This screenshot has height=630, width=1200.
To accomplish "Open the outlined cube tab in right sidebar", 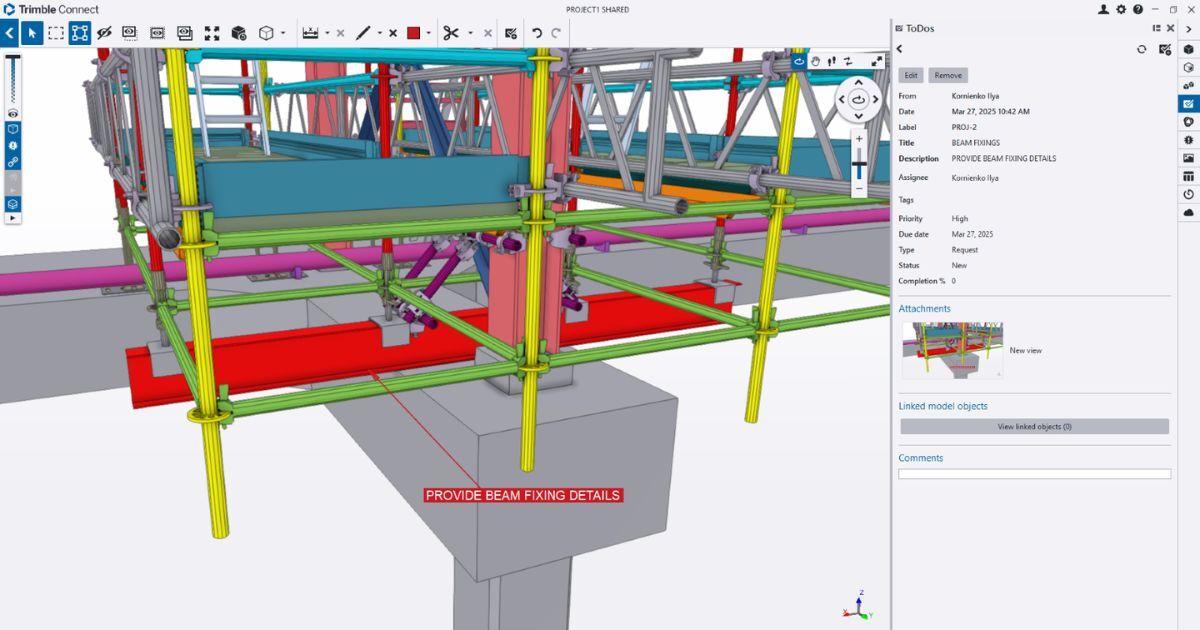I will pyautogui.click(x=1188, y=67).
